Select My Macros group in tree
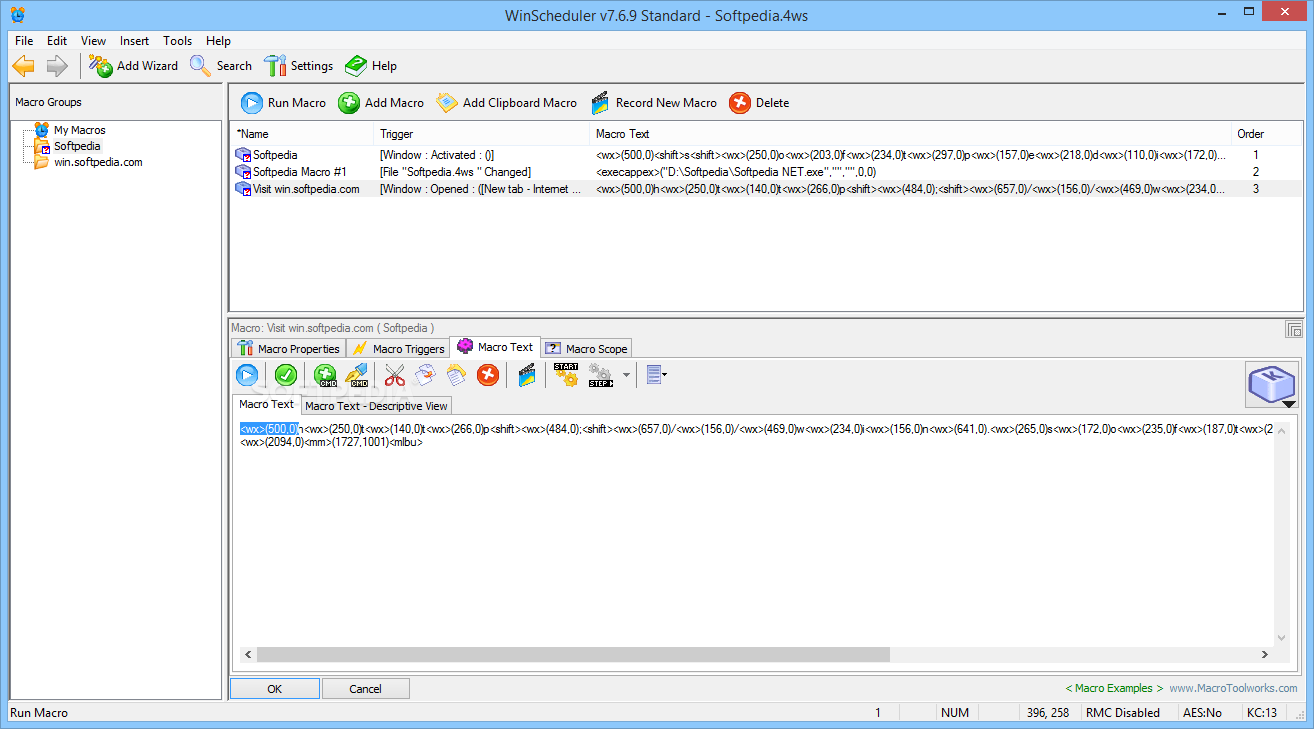 [x=79, y=130]
